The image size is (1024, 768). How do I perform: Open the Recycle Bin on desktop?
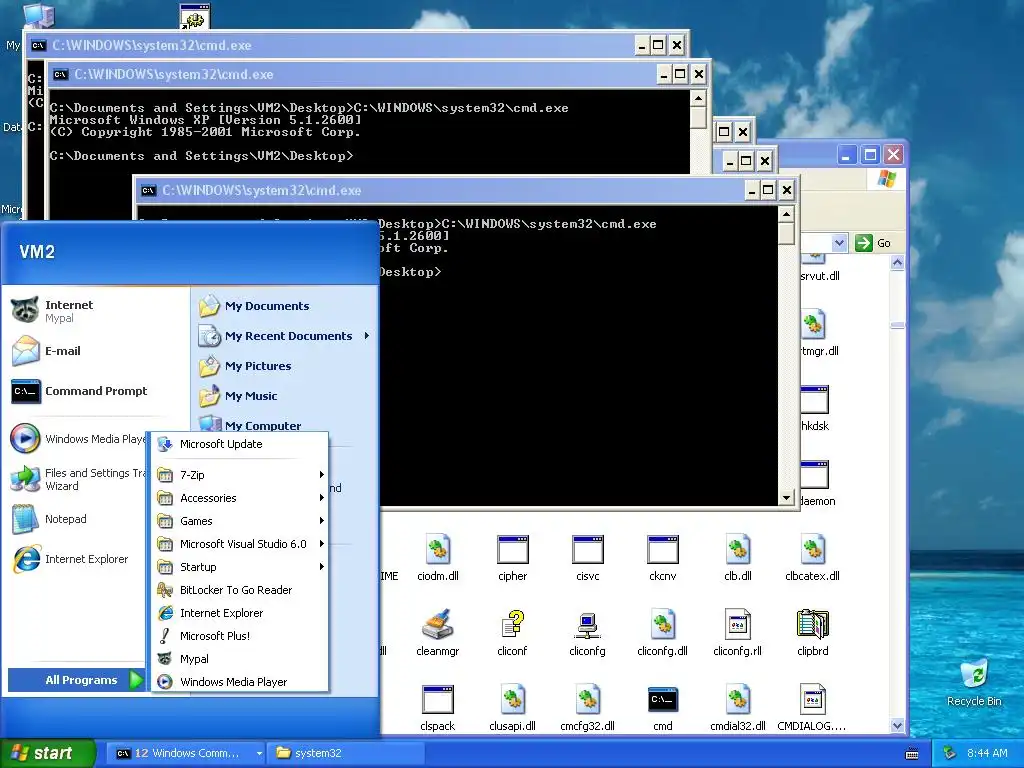[x=974, y=682]
